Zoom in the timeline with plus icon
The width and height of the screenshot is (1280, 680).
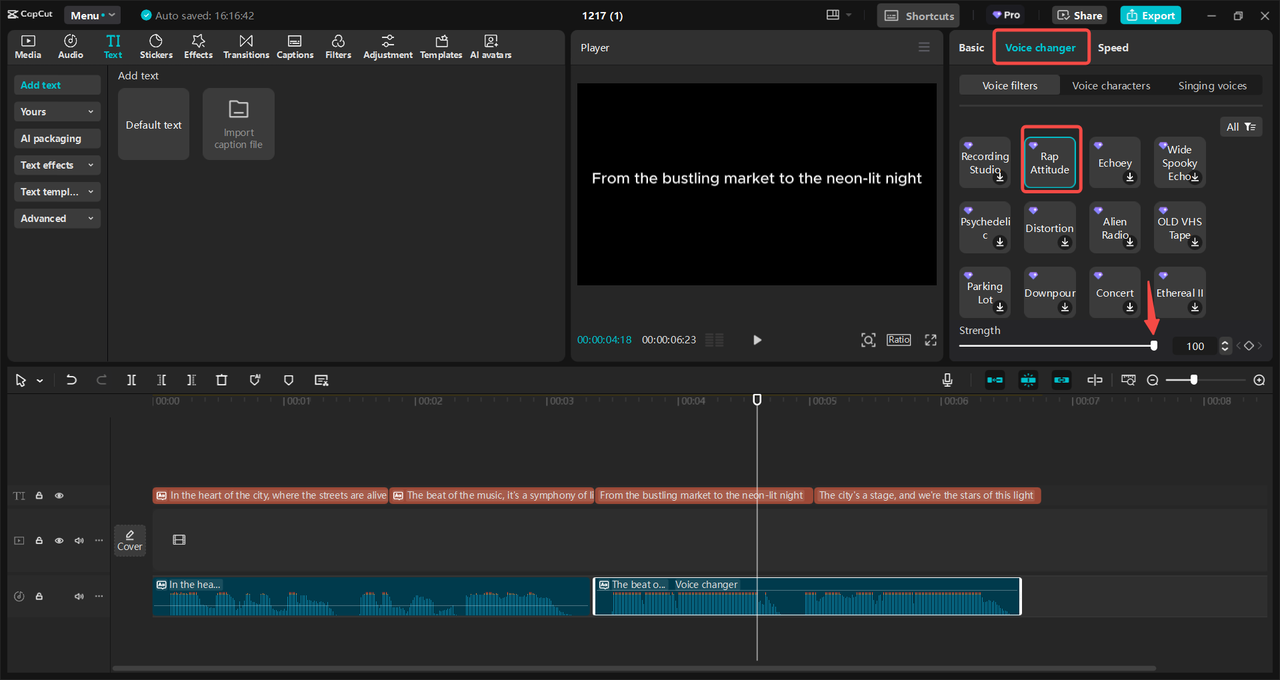coord(1259,380)
